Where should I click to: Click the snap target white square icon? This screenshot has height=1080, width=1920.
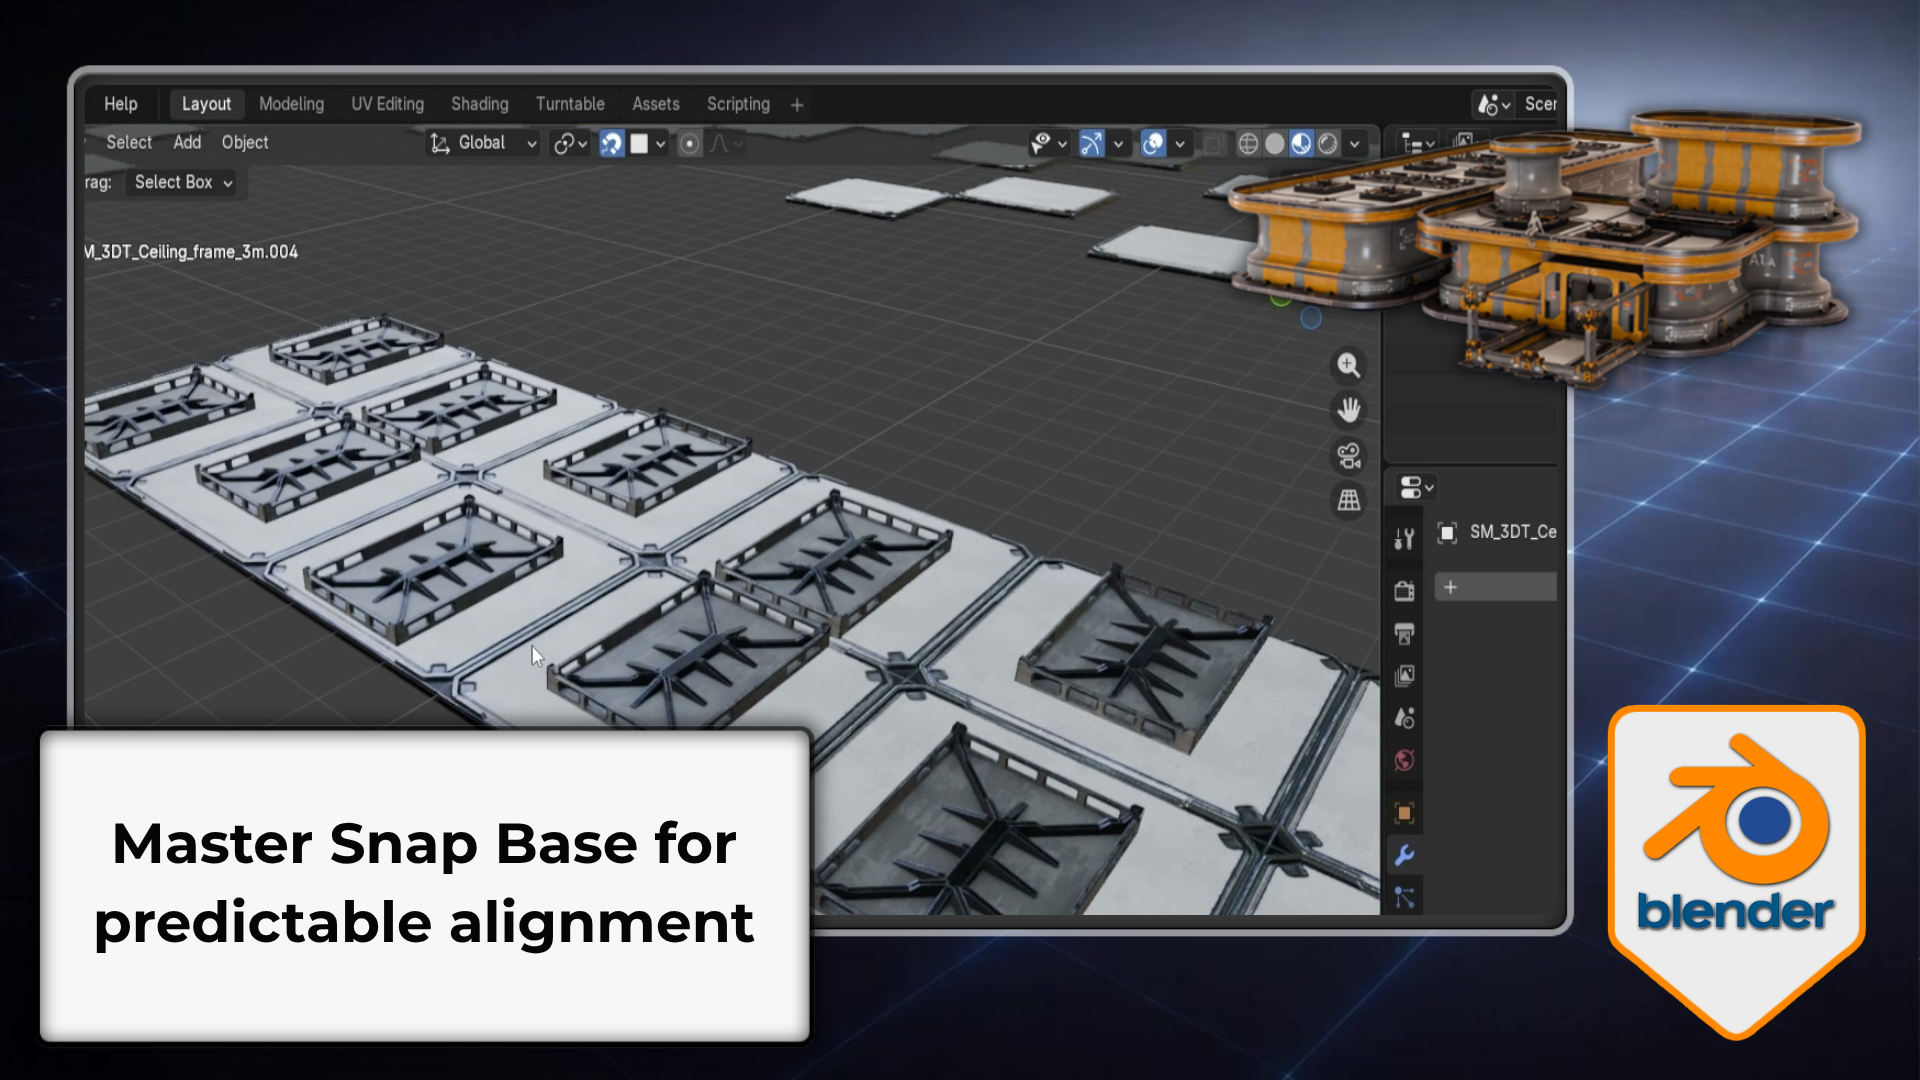click(x=639, y=144)
